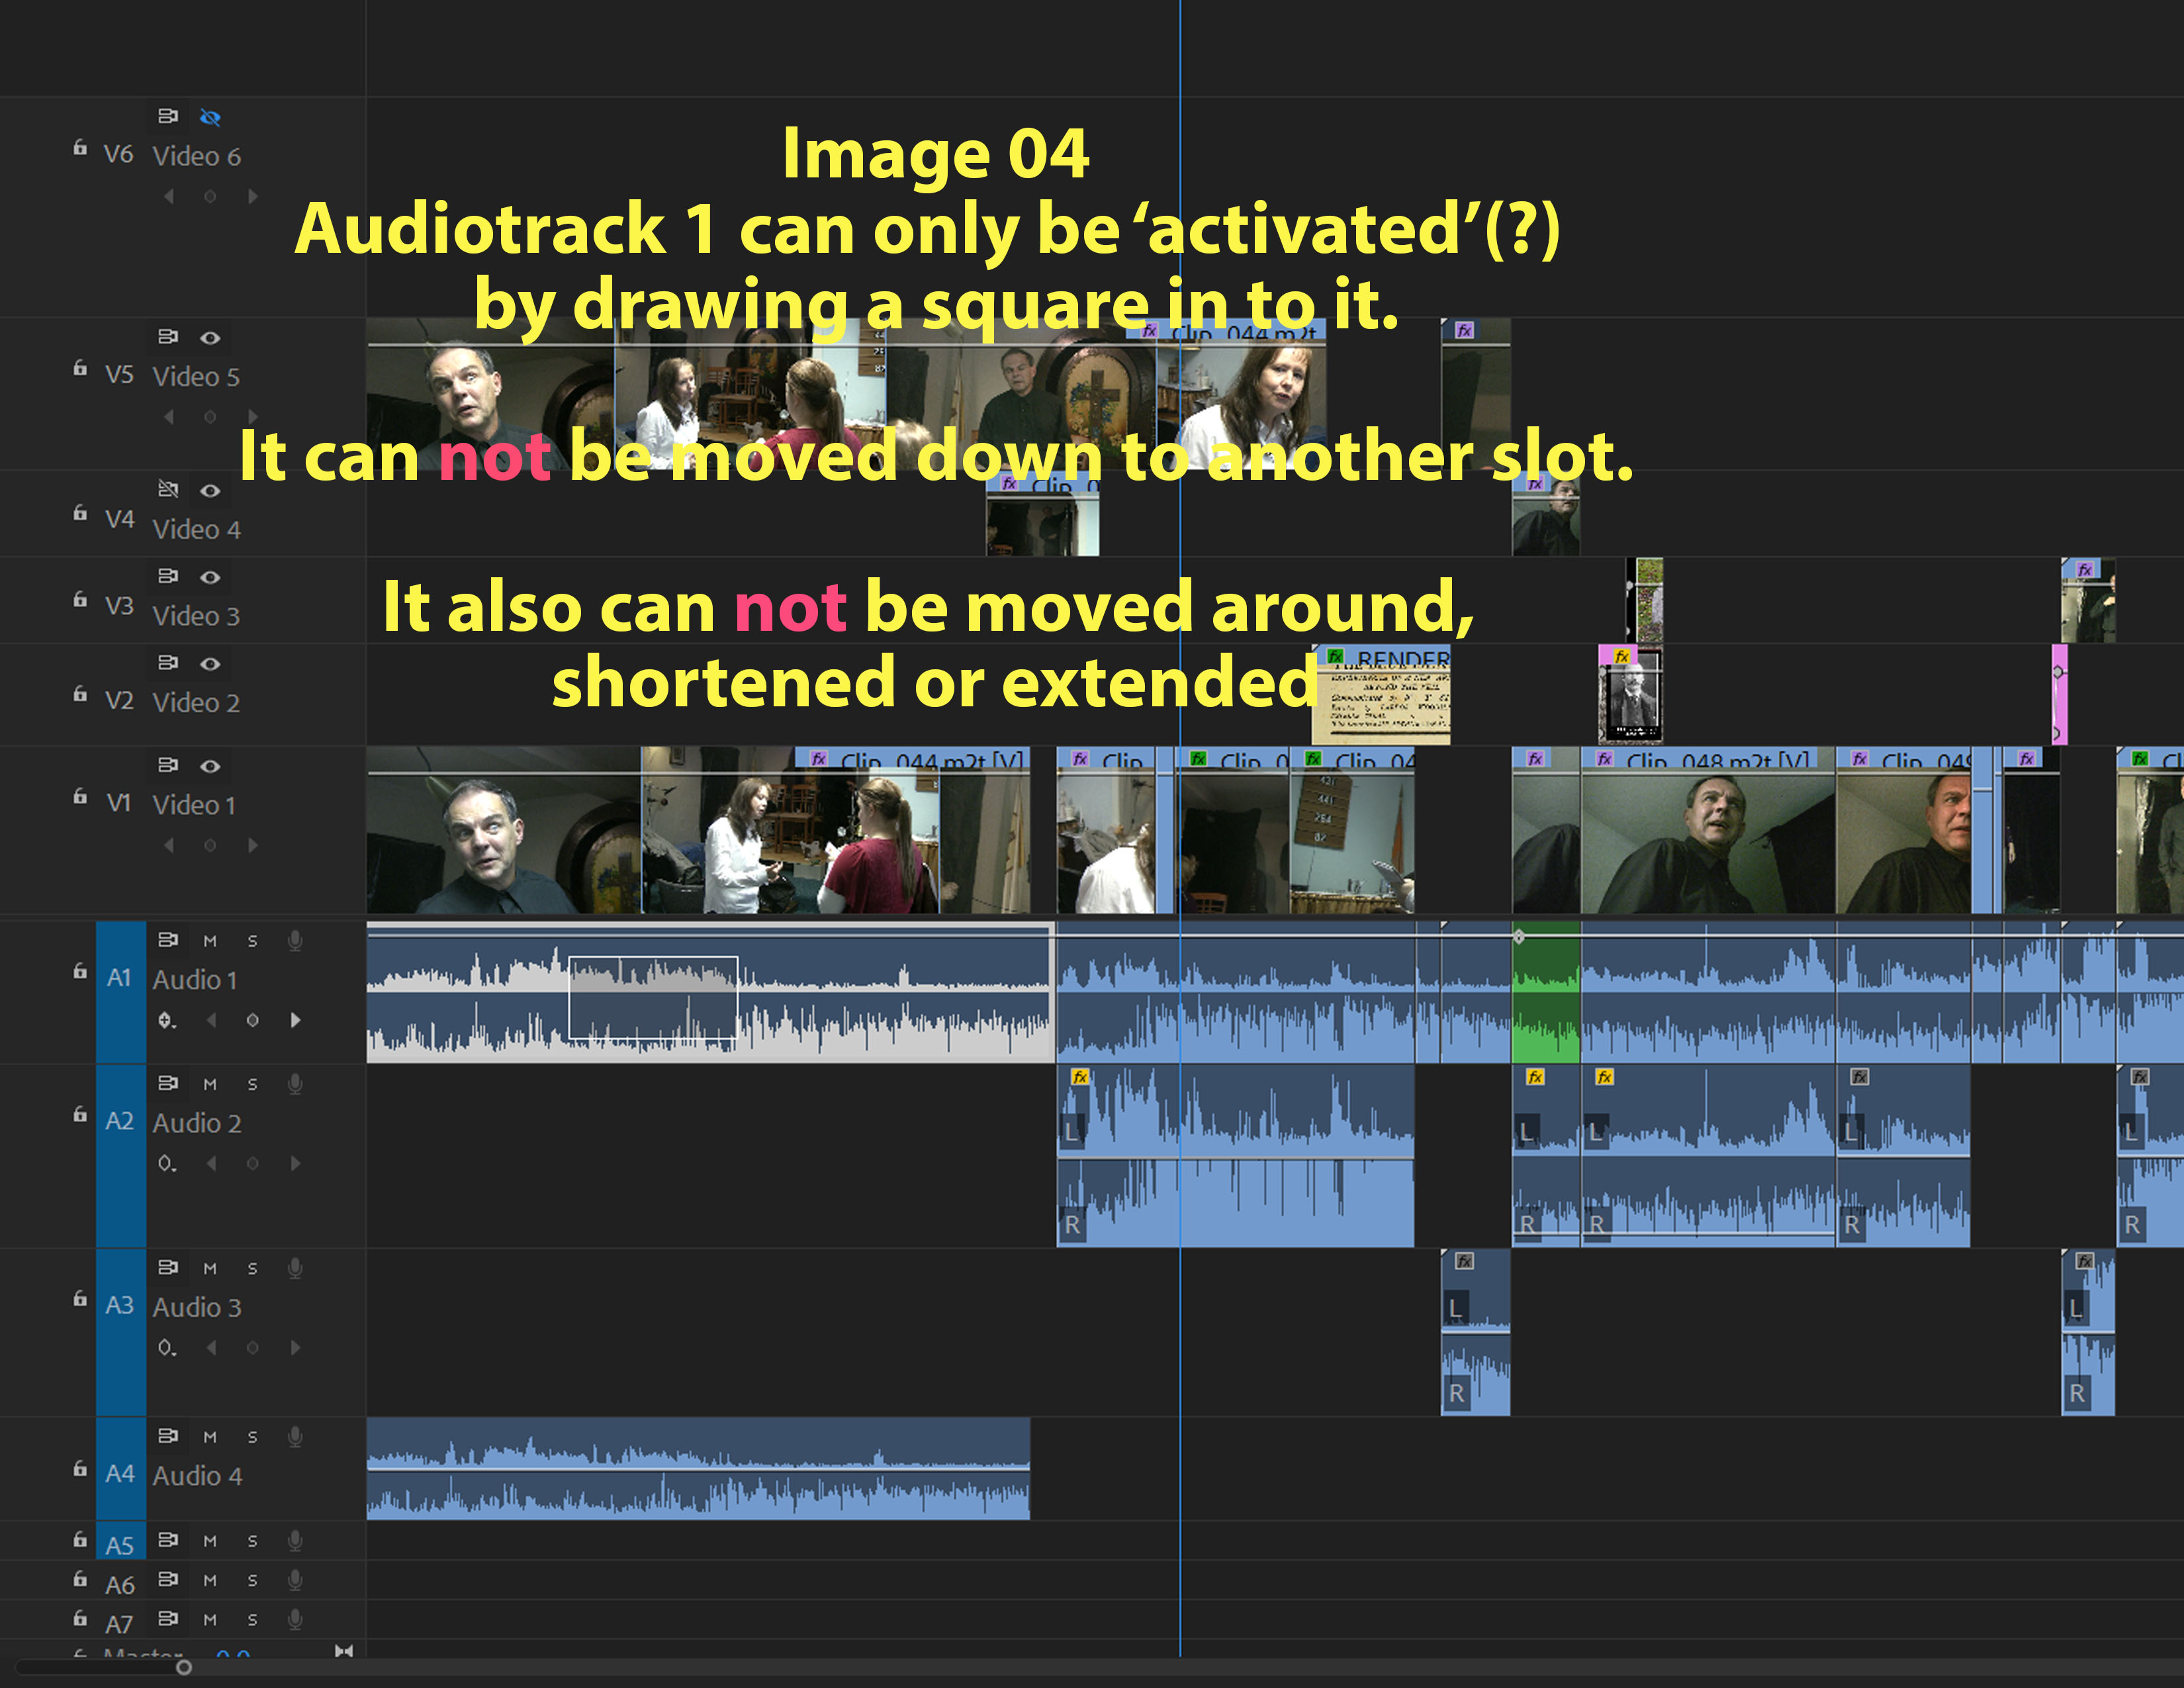This screenshot has height=1688, width=2184.
Task: Click the fx badge on Clip 048.m2t
Action: point(1605,759)
